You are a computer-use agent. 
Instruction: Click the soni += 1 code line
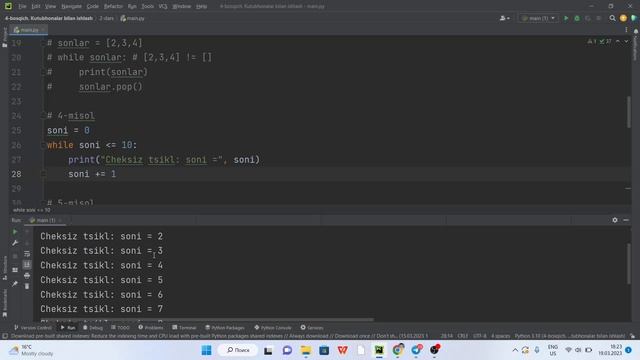tap(92, 174)
